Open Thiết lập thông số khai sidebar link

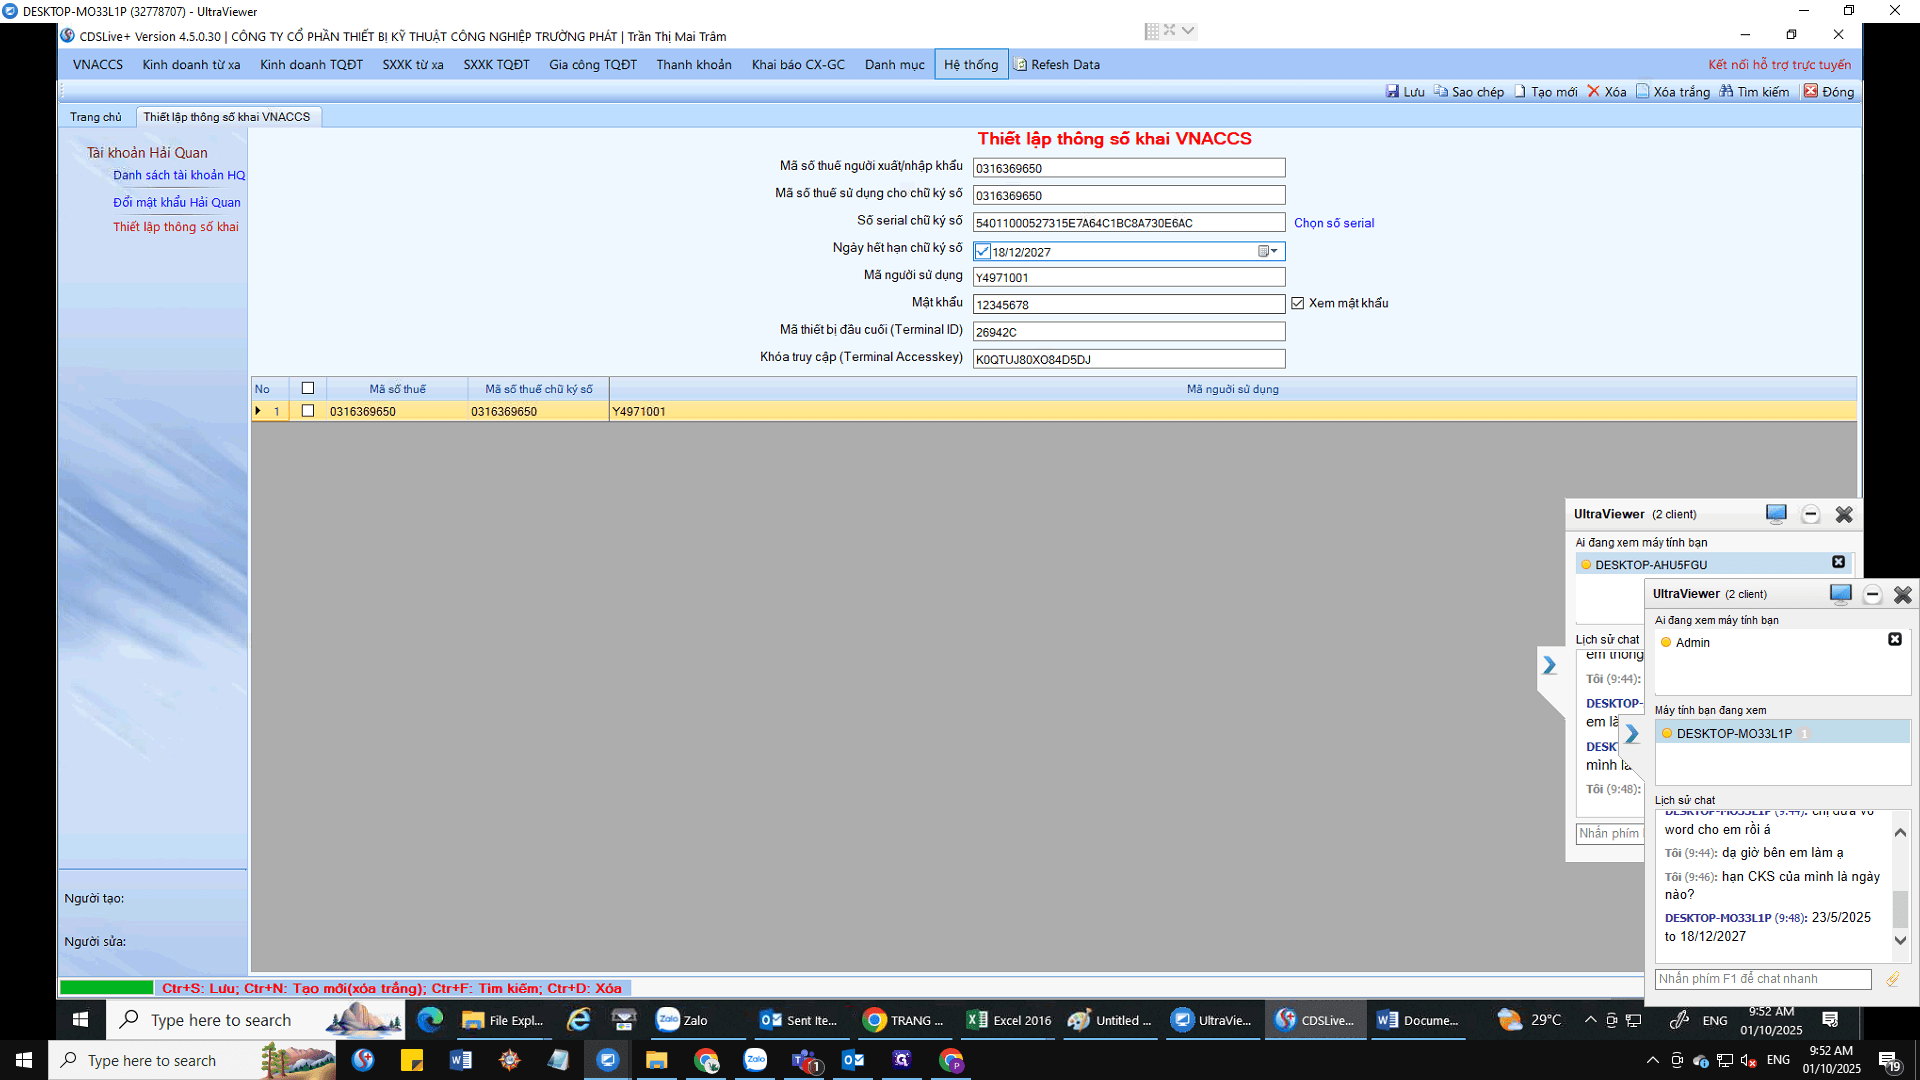[176, 227]
